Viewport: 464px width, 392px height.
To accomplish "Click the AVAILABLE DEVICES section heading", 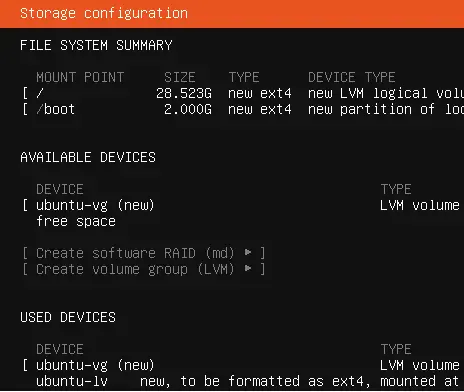I will click(88, 157).
